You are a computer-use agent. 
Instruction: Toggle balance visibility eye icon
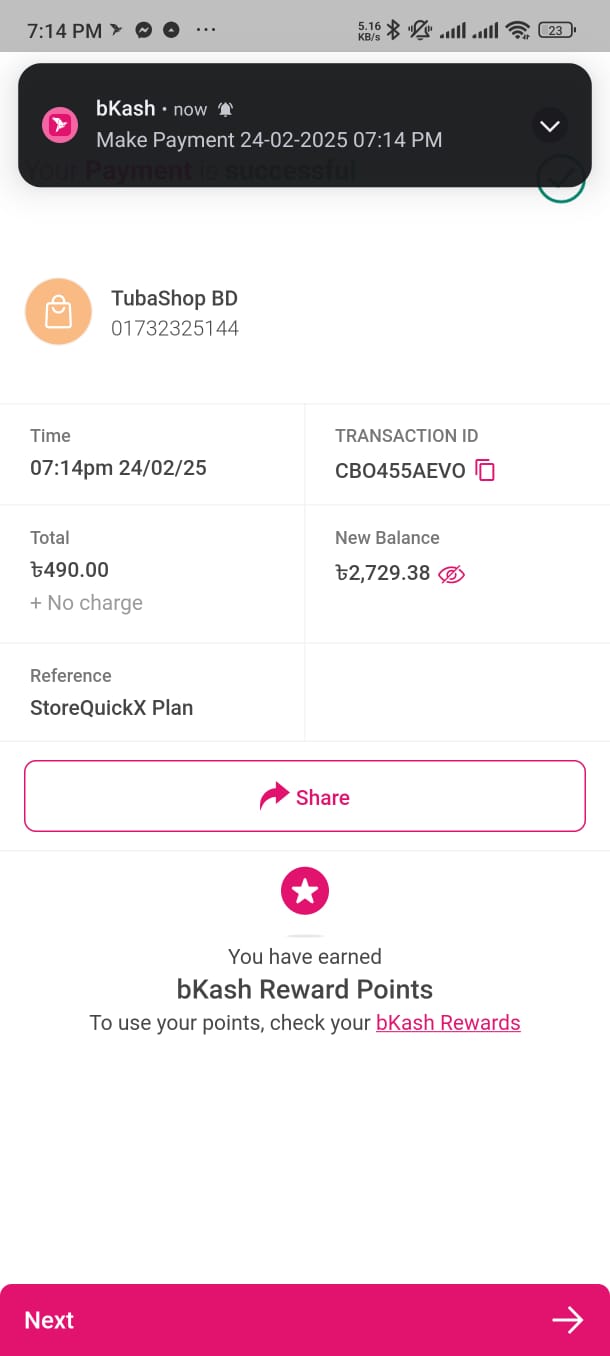(x=452, y=574)
